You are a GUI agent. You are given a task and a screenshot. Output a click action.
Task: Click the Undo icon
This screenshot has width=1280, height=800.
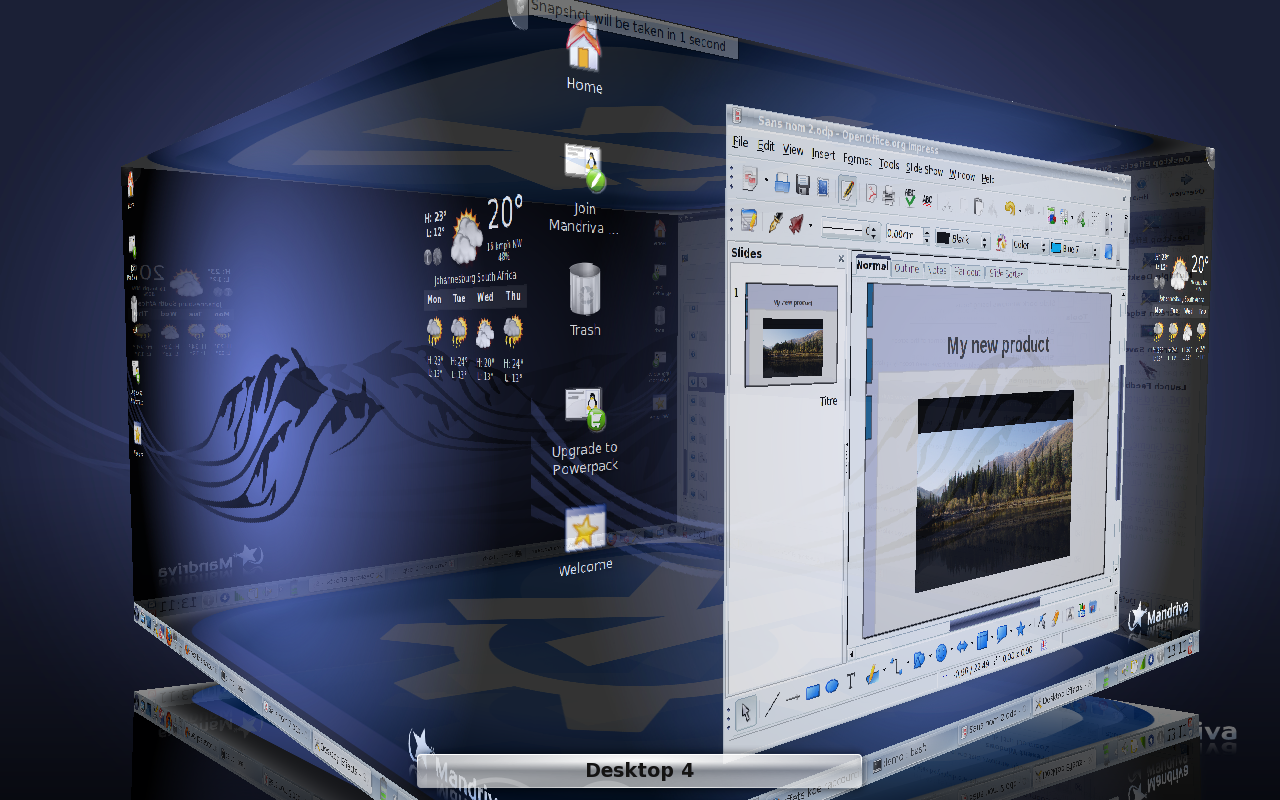1009,208
